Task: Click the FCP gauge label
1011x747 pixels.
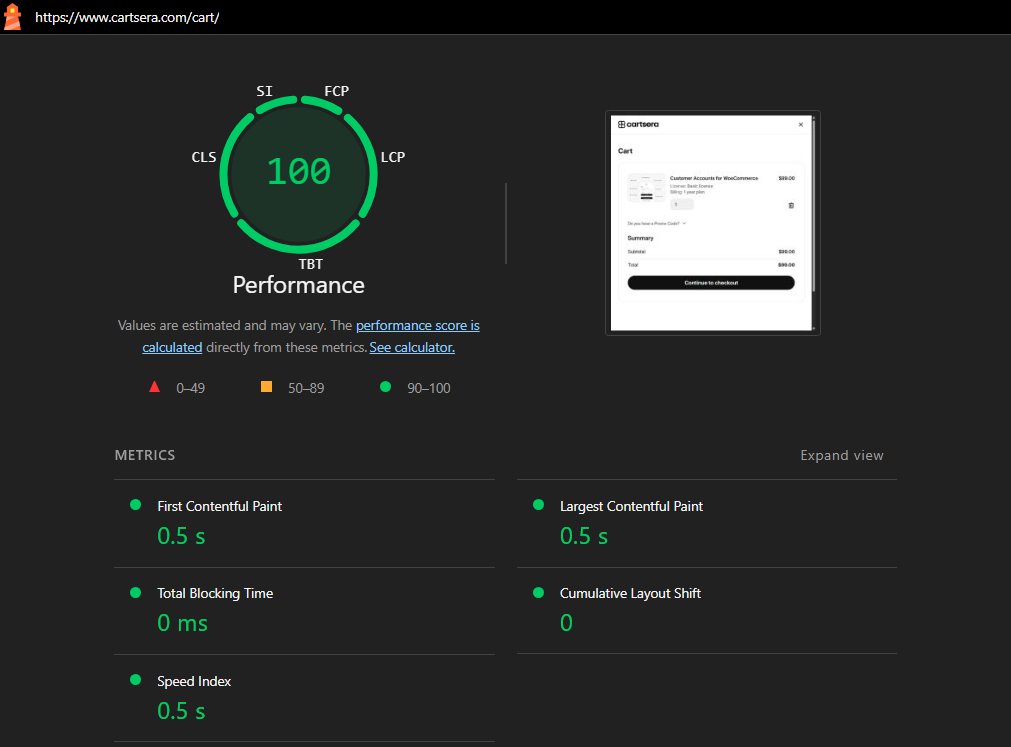Action: click(x=337, y=91)
